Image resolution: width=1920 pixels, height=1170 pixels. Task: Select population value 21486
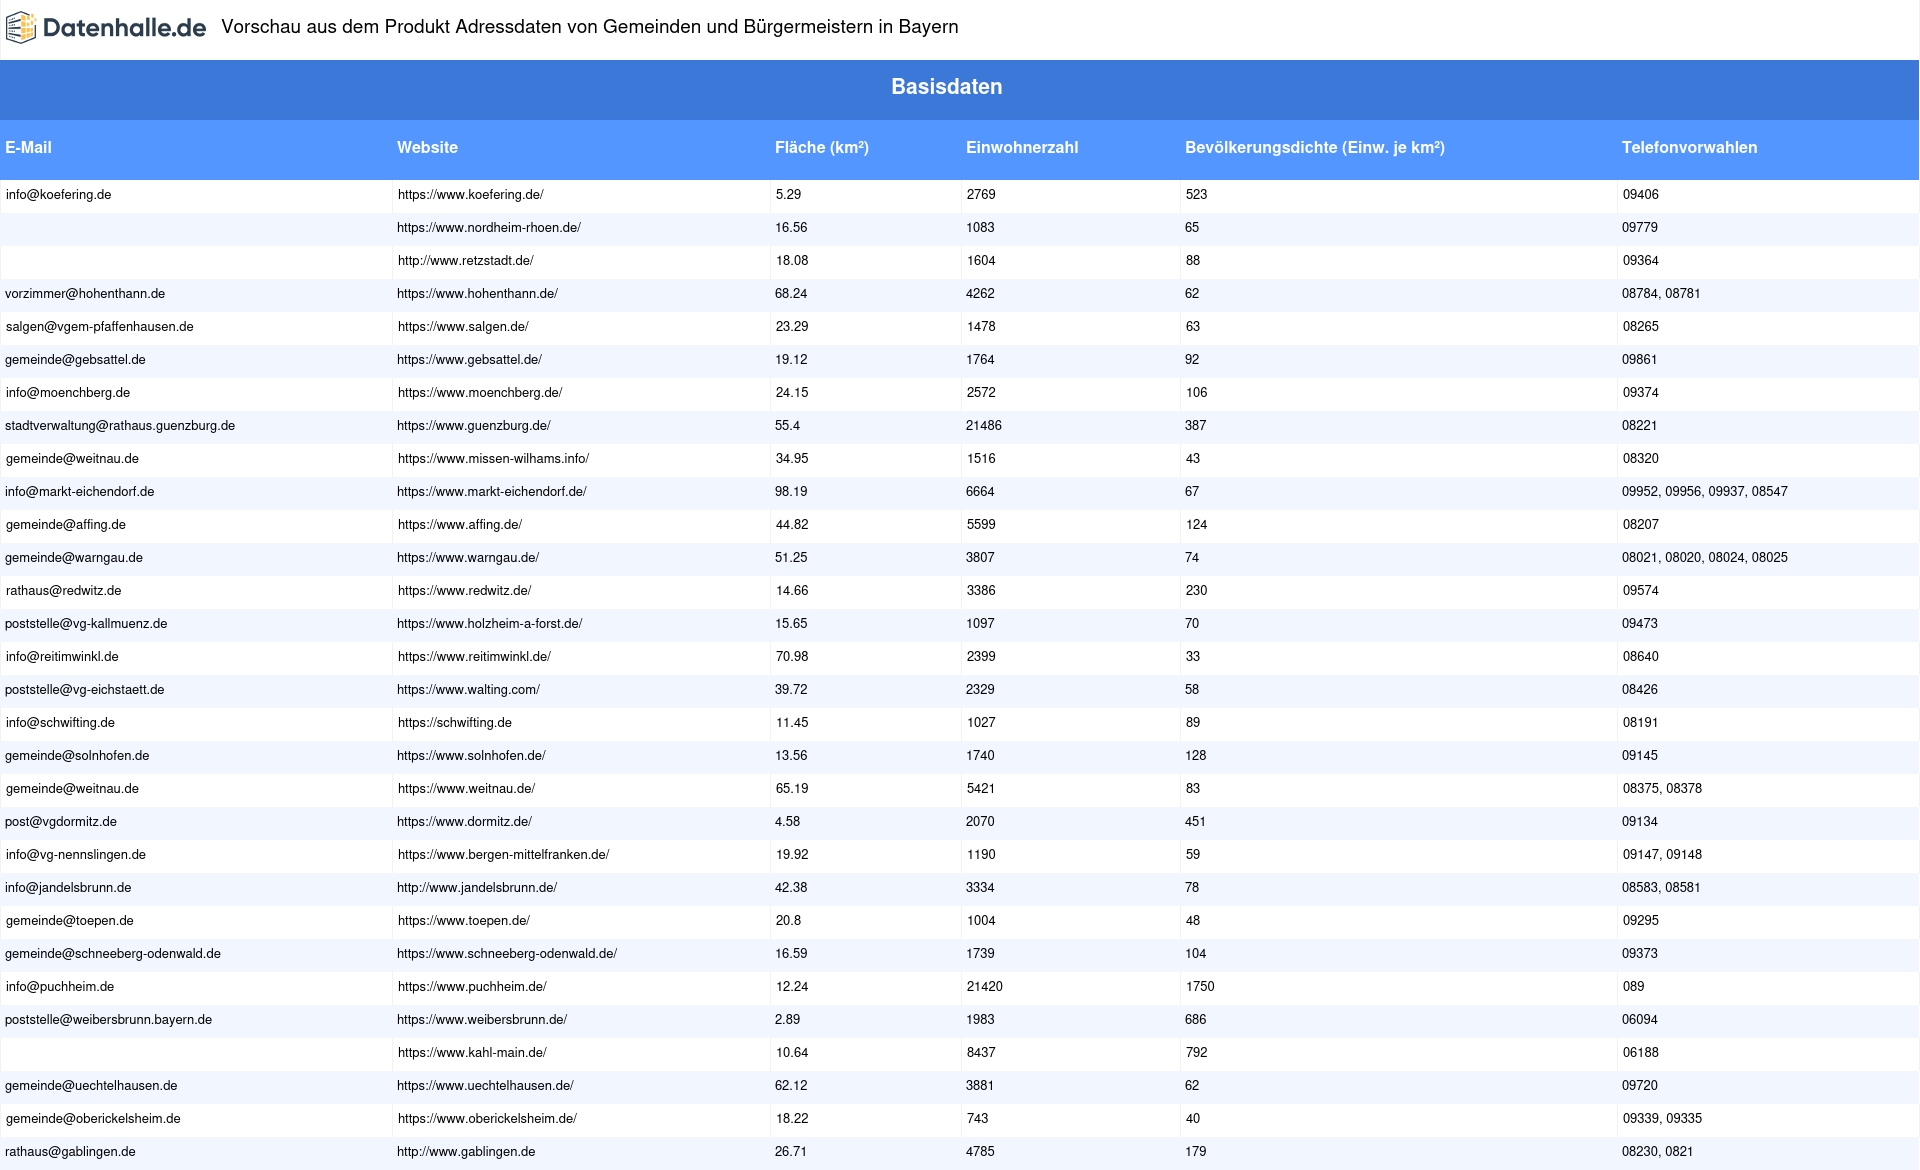click(x=983, y=426)
